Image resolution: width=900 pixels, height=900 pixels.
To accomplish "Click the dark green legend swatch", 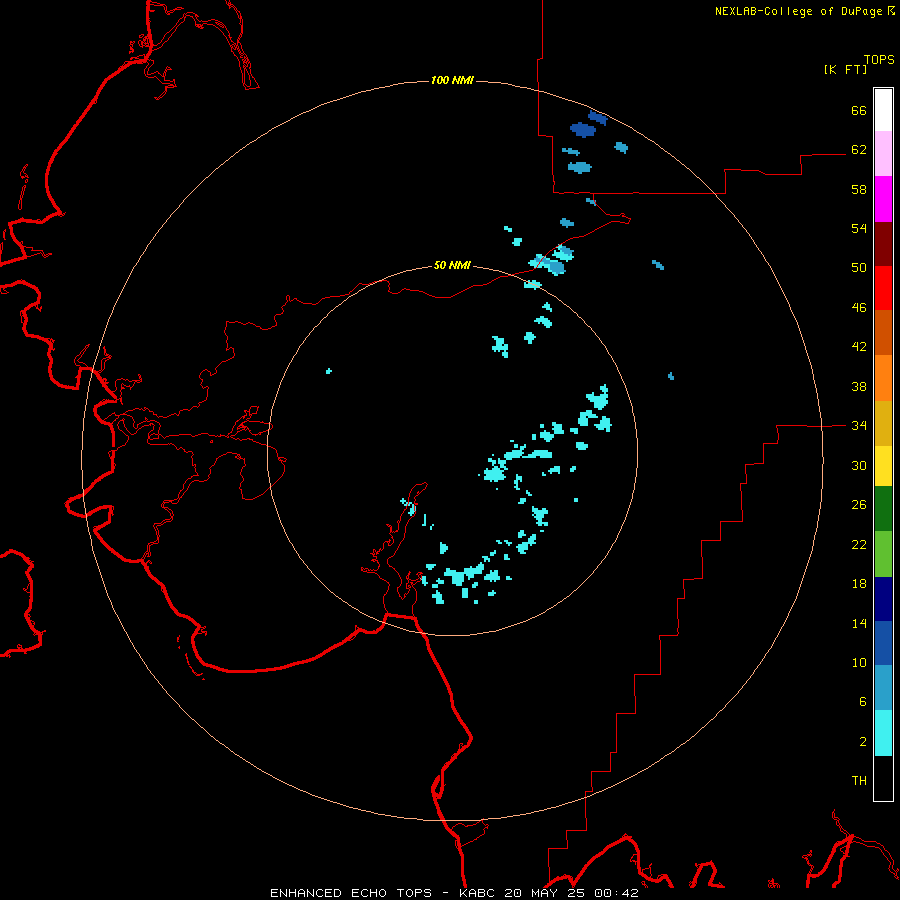I will (883, 509).
